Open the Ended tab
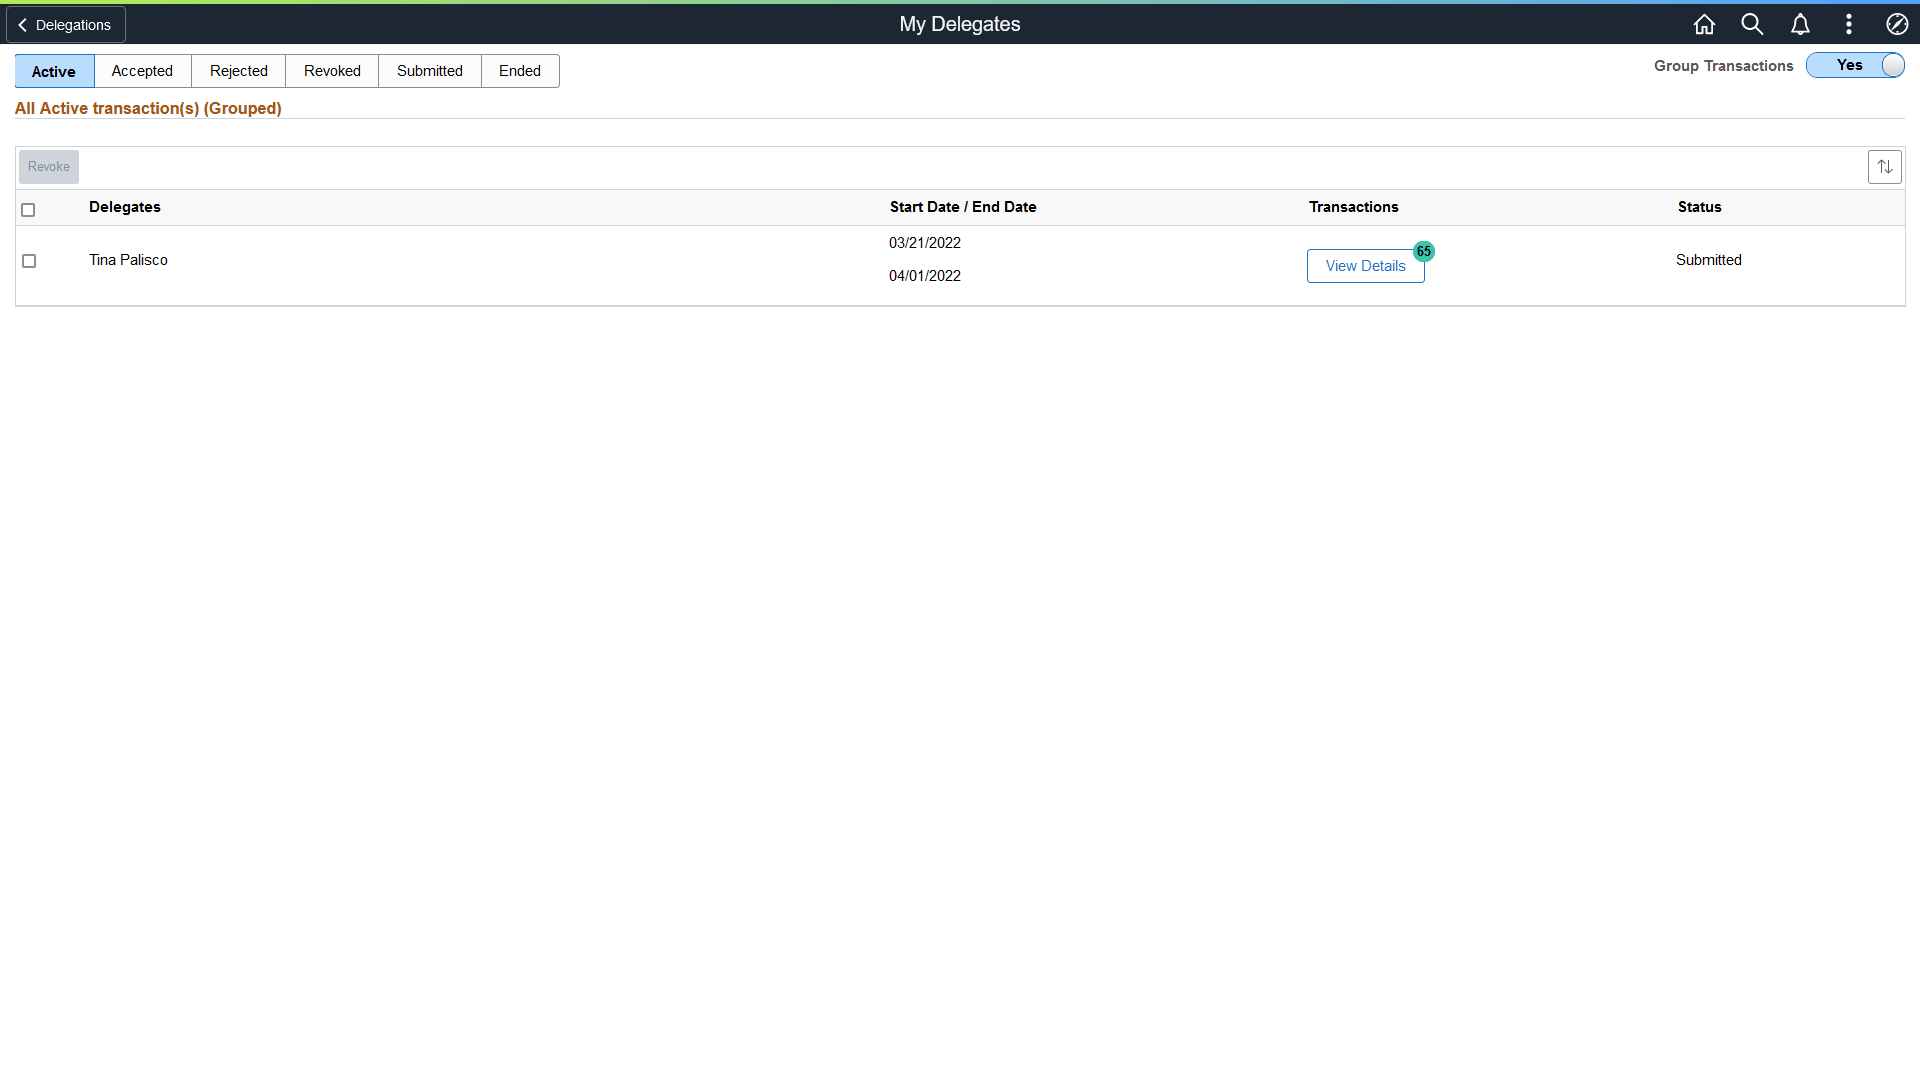The height and width of the screenshot is (1080, 1920). click(x=519, y=71)
